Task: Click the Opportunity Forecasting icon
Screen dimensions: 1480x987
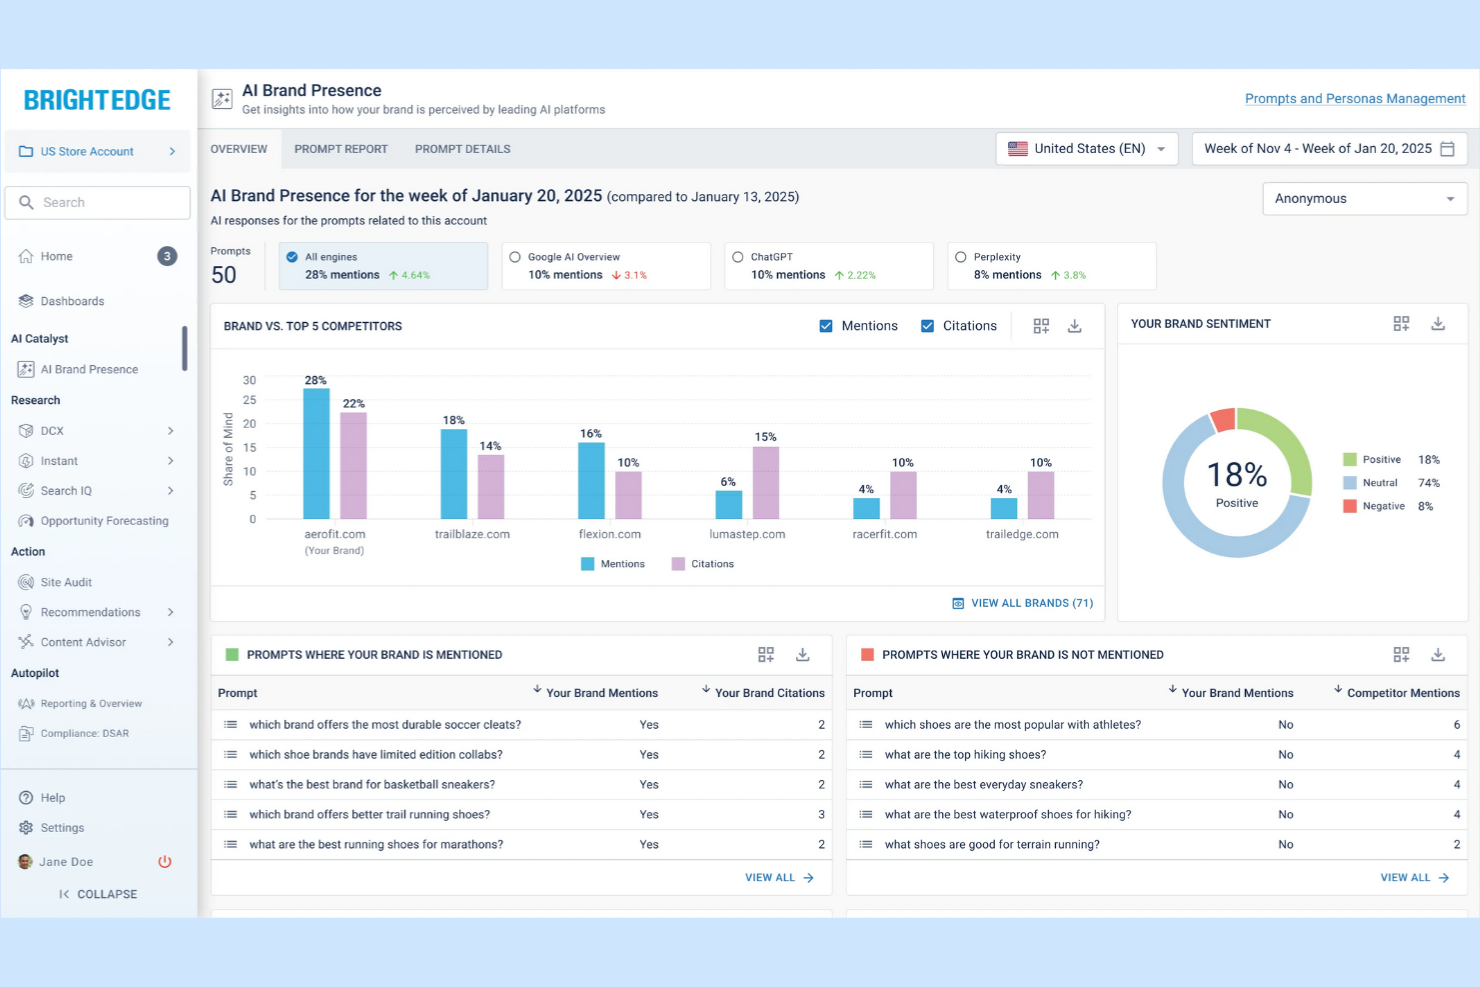Action: coord(27,521)
